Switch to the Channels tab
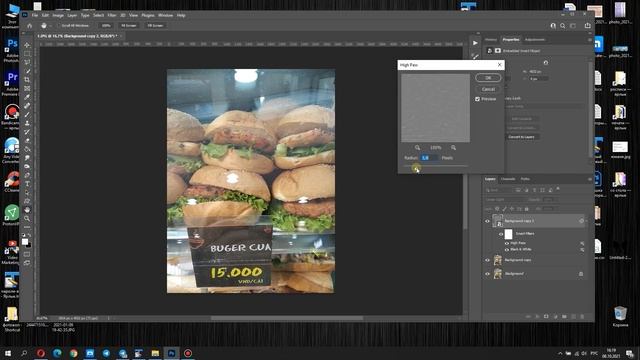Screen dimensions: 640x360 508,179
